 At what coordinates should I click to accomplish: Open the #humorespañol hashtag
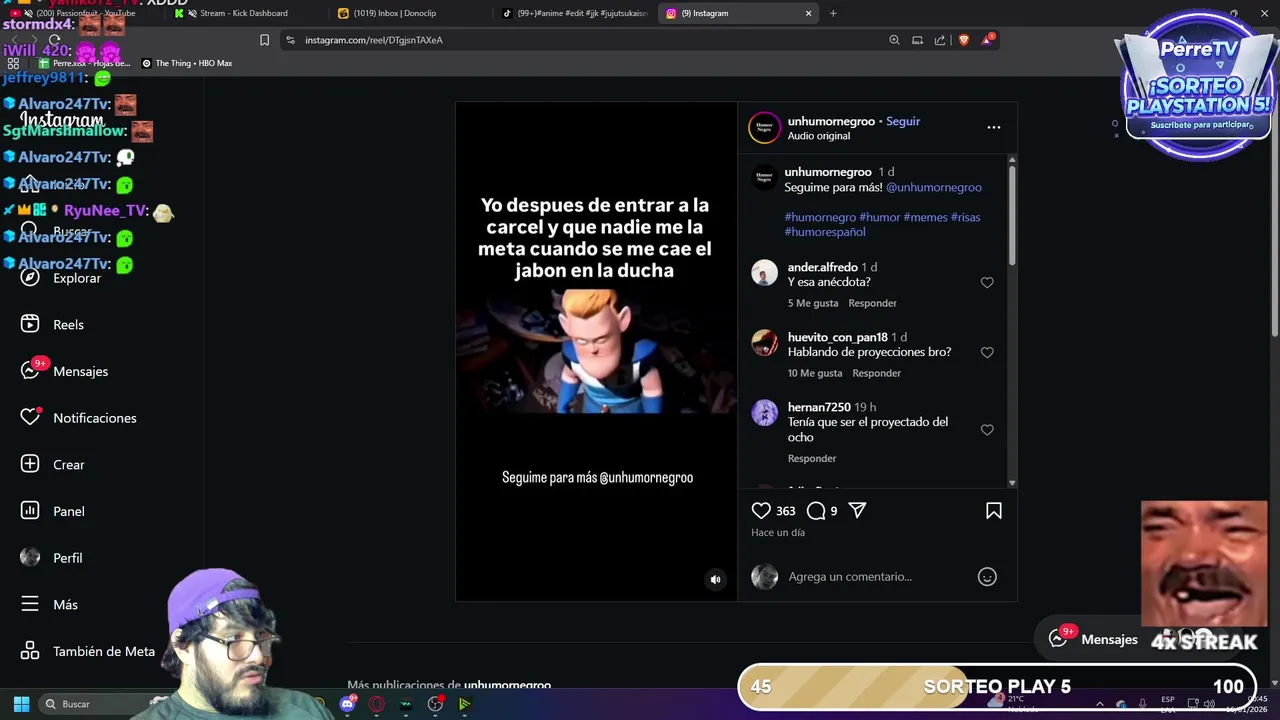coord(825,232)
